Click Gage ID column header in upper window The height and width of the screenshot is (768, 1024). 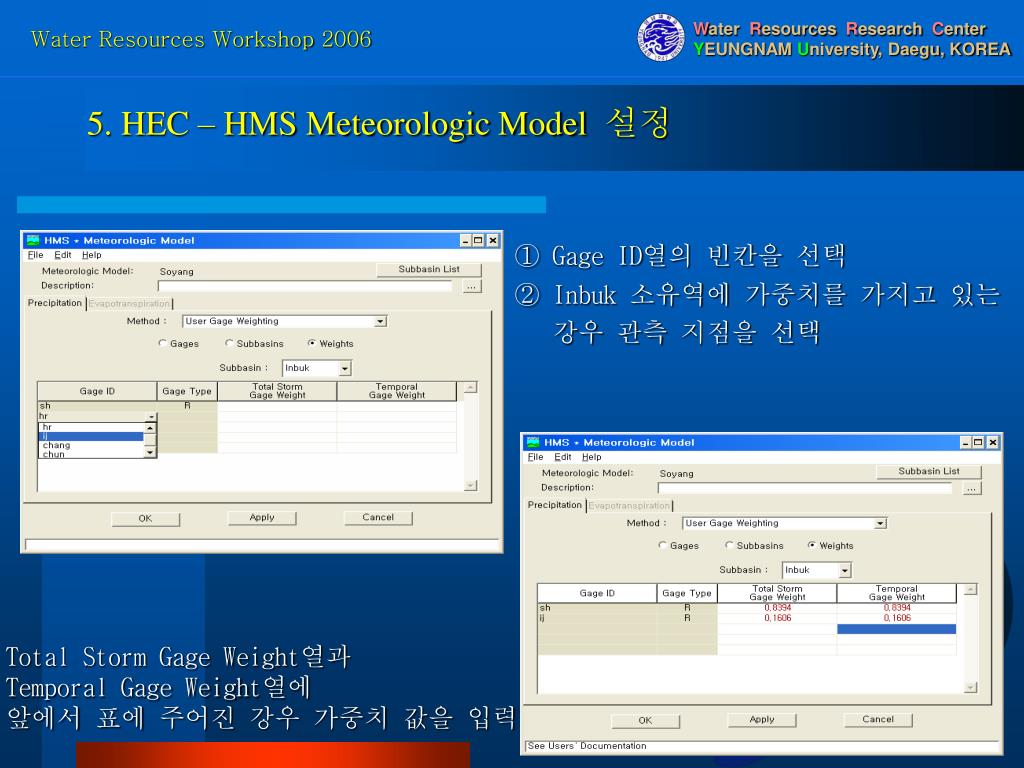click(97, 391)
